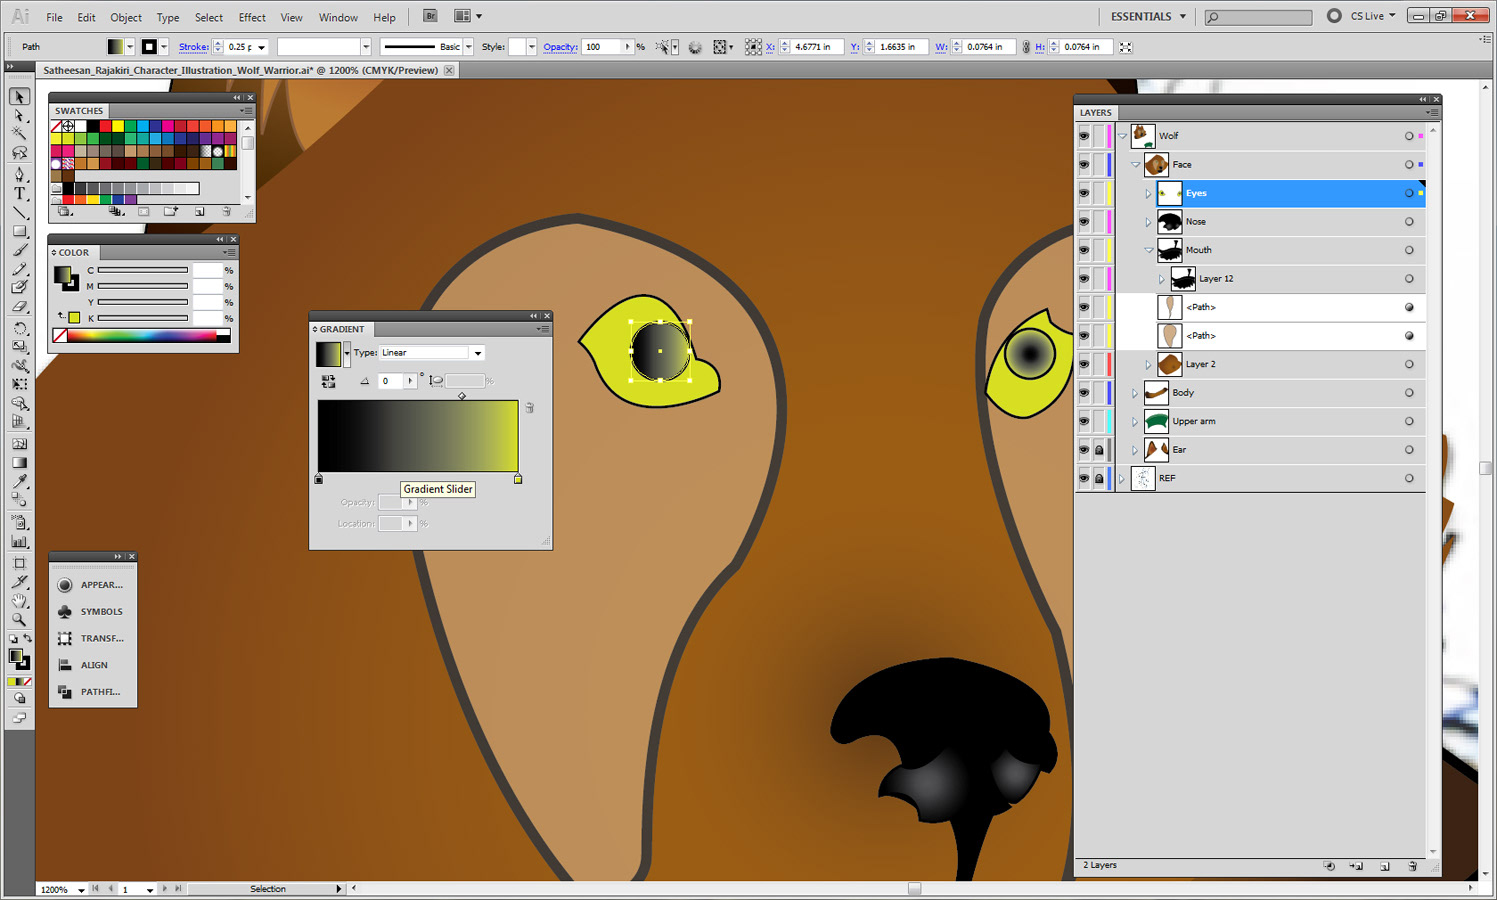Hide the Body layer
This screenshot has height=900, width=1497.
pos(1084,393)
